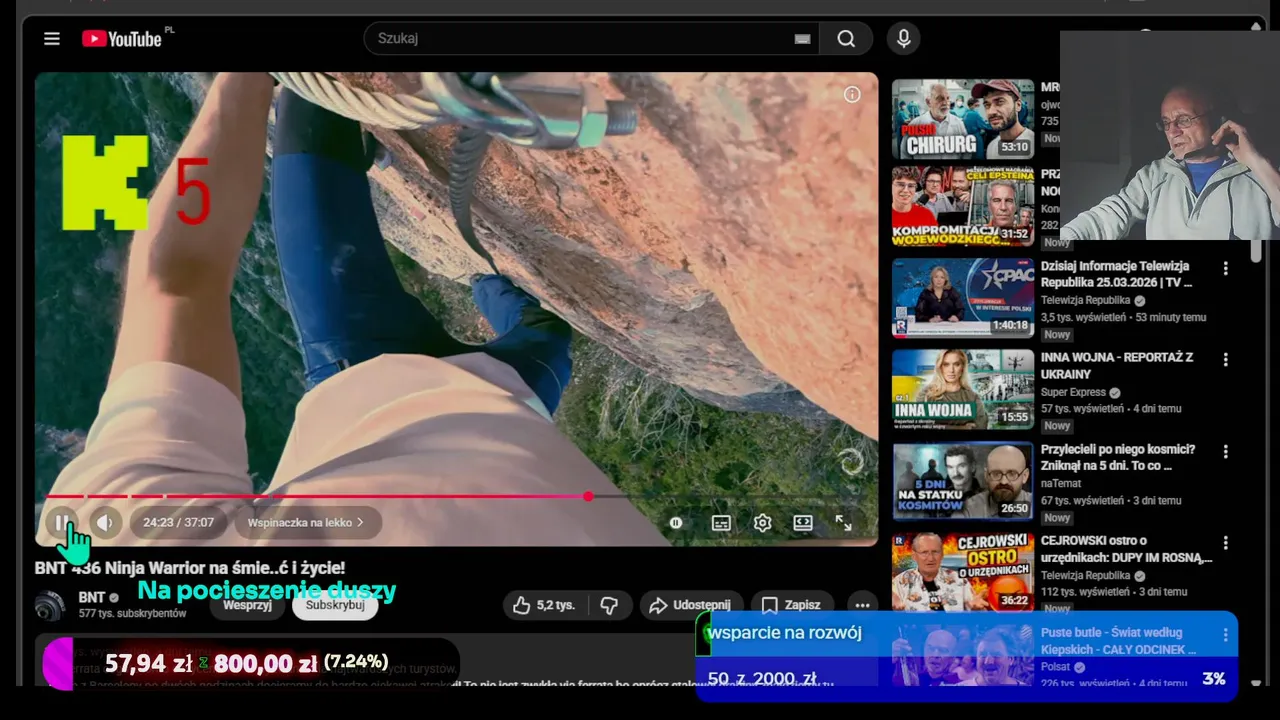This screenshot has width=1280, height=720.
Task: Open options menu for Inna Wojna video
Action: click(1225, 360)
